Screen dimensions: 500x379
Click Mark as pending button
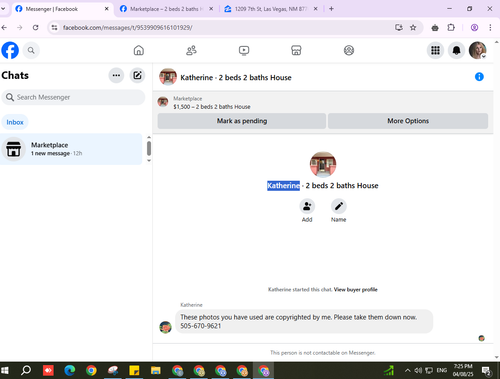(x=242, y=121)
